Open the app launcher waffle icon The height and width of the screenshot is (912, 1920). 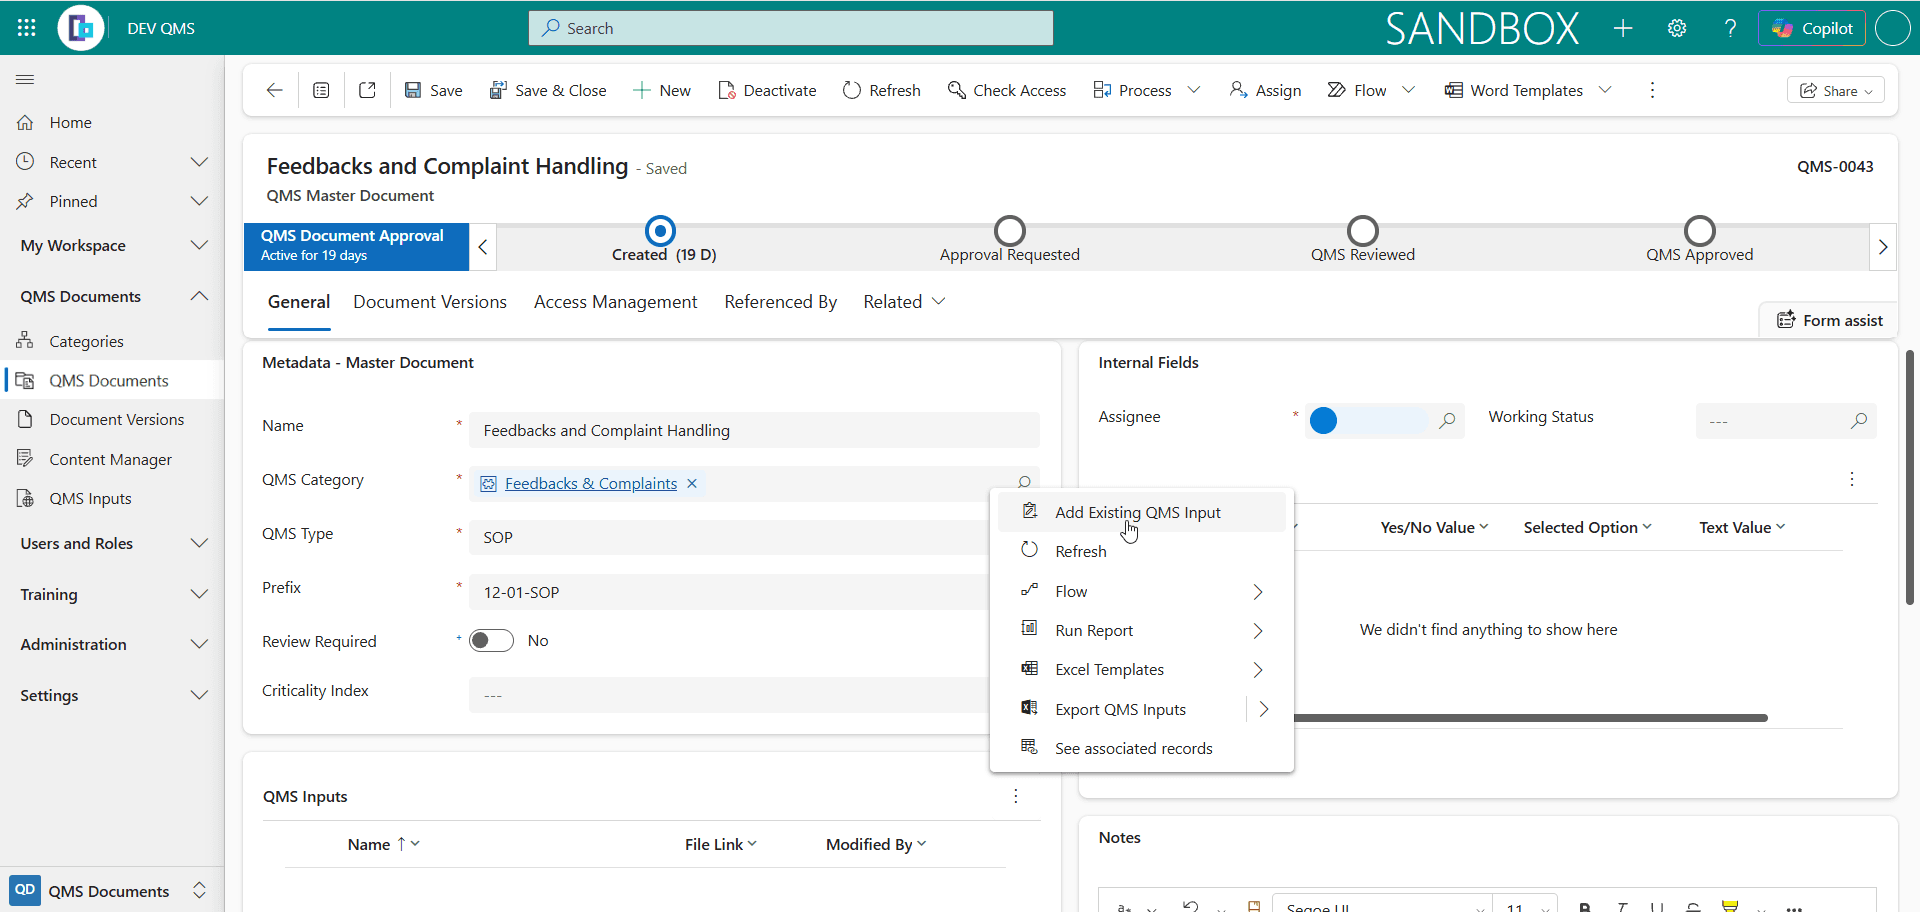click(27, 28)
